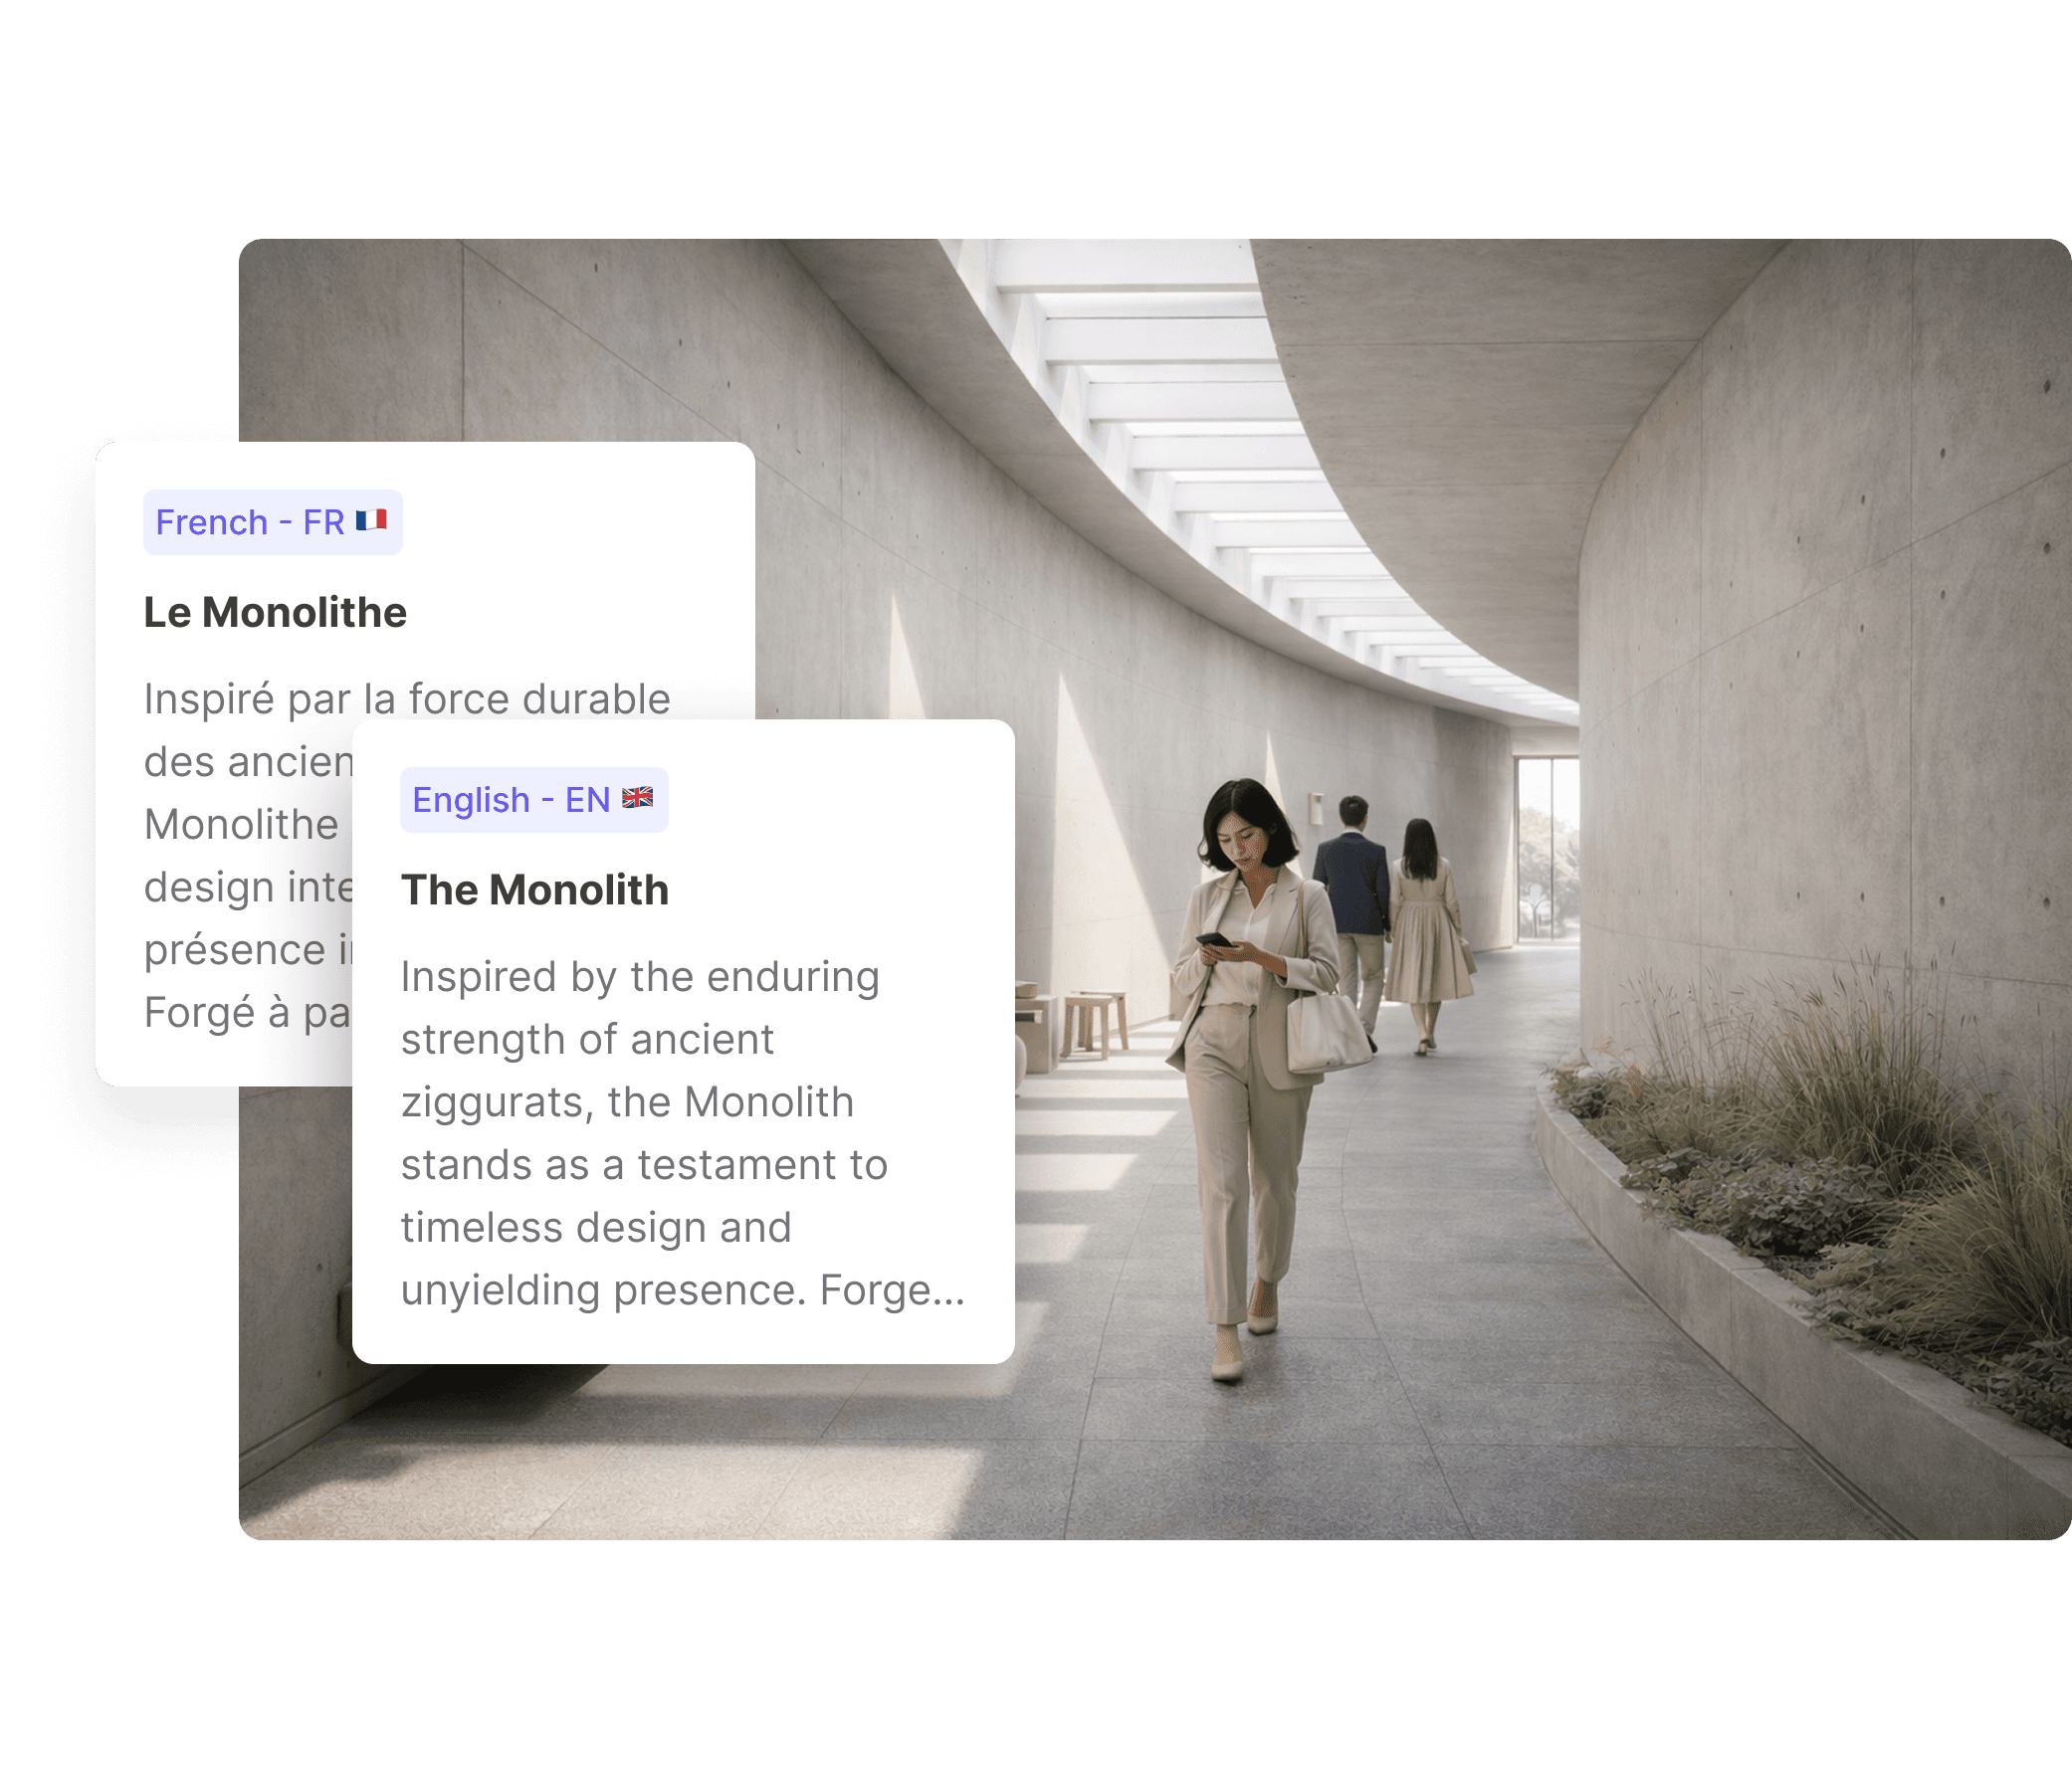Image resolution: width=2072 pixels, height=1779 pixels.
Task: Click The Monolith heading
Action: coord(535,890)
